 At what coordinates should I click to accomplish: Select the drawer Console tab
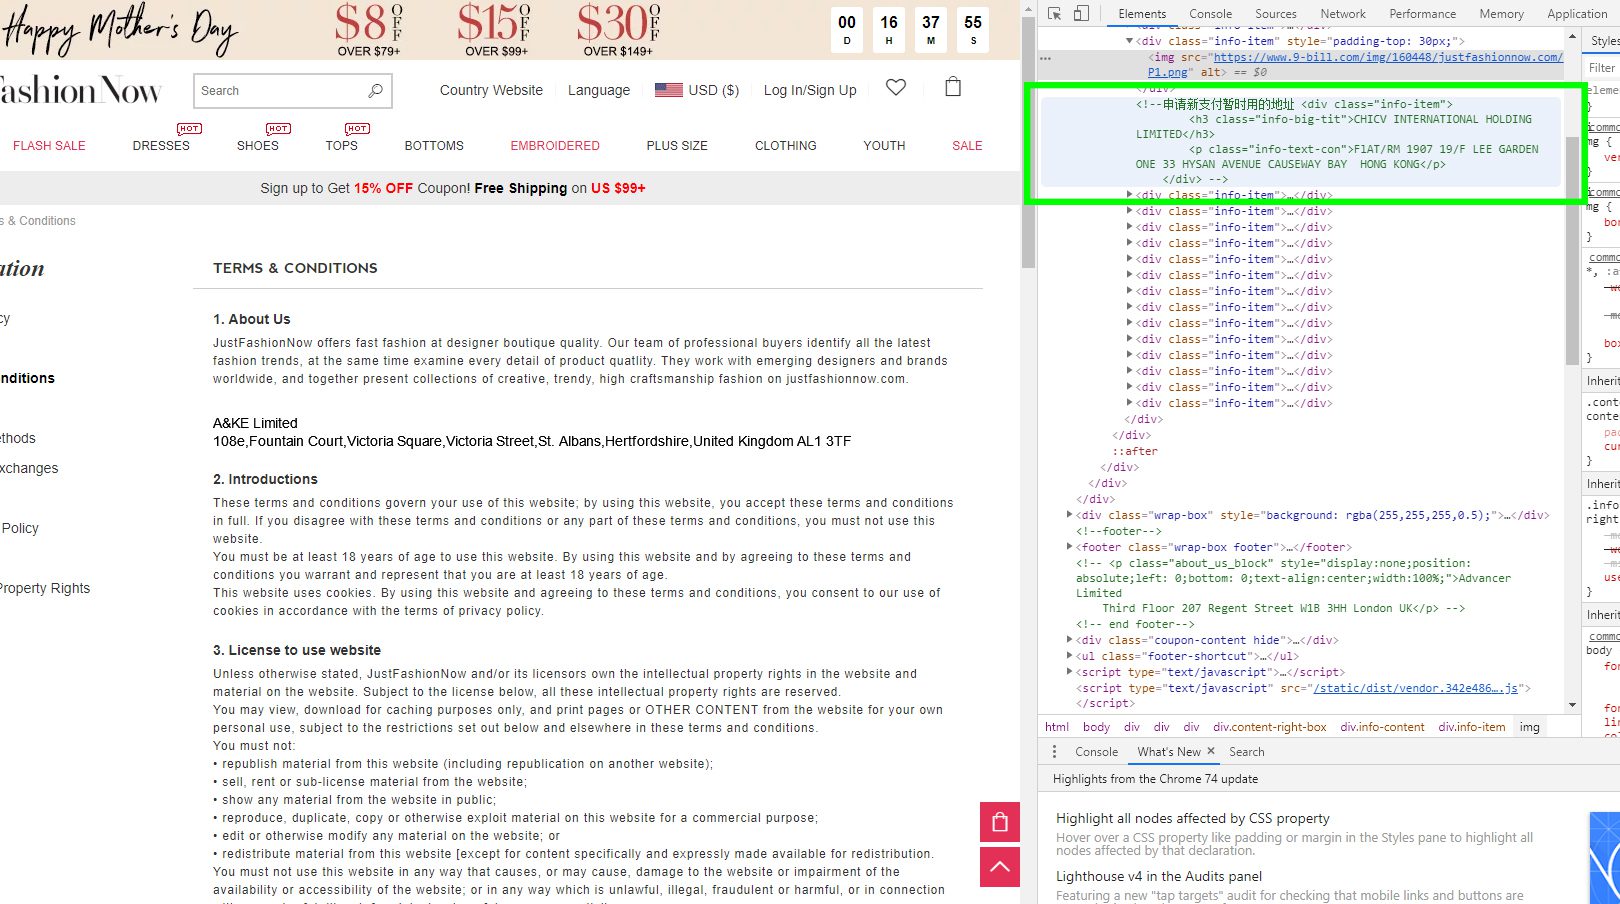1096,752
